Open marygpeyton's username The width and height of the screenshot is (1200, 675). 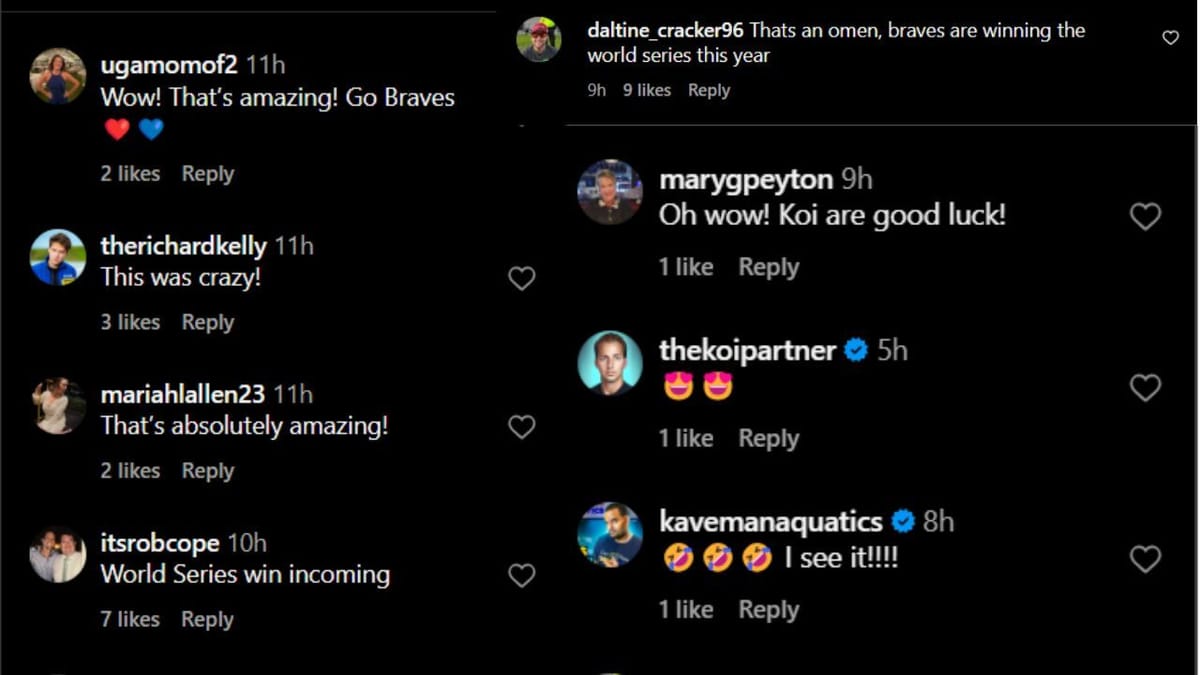[x=744, y=180]
